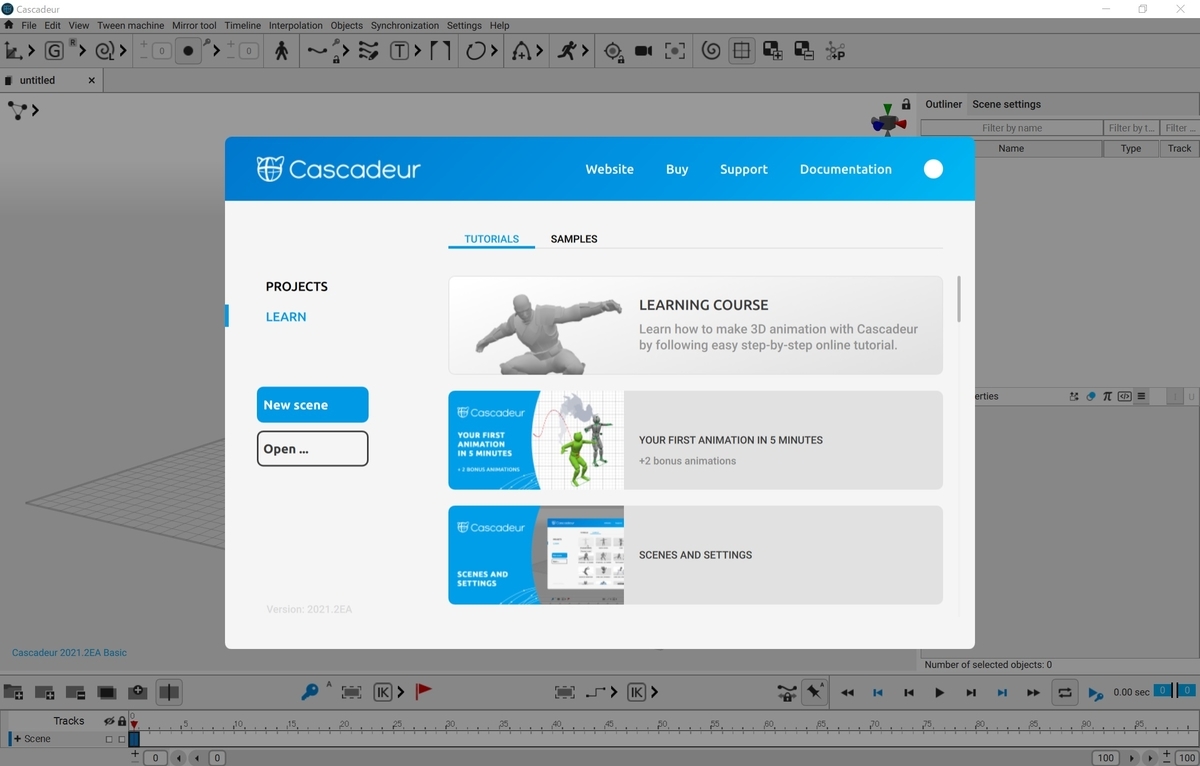This screenshot has height=766, width=1200.
Task: Click the local rotation spiral icon
Action: click(x=105, y=50)
